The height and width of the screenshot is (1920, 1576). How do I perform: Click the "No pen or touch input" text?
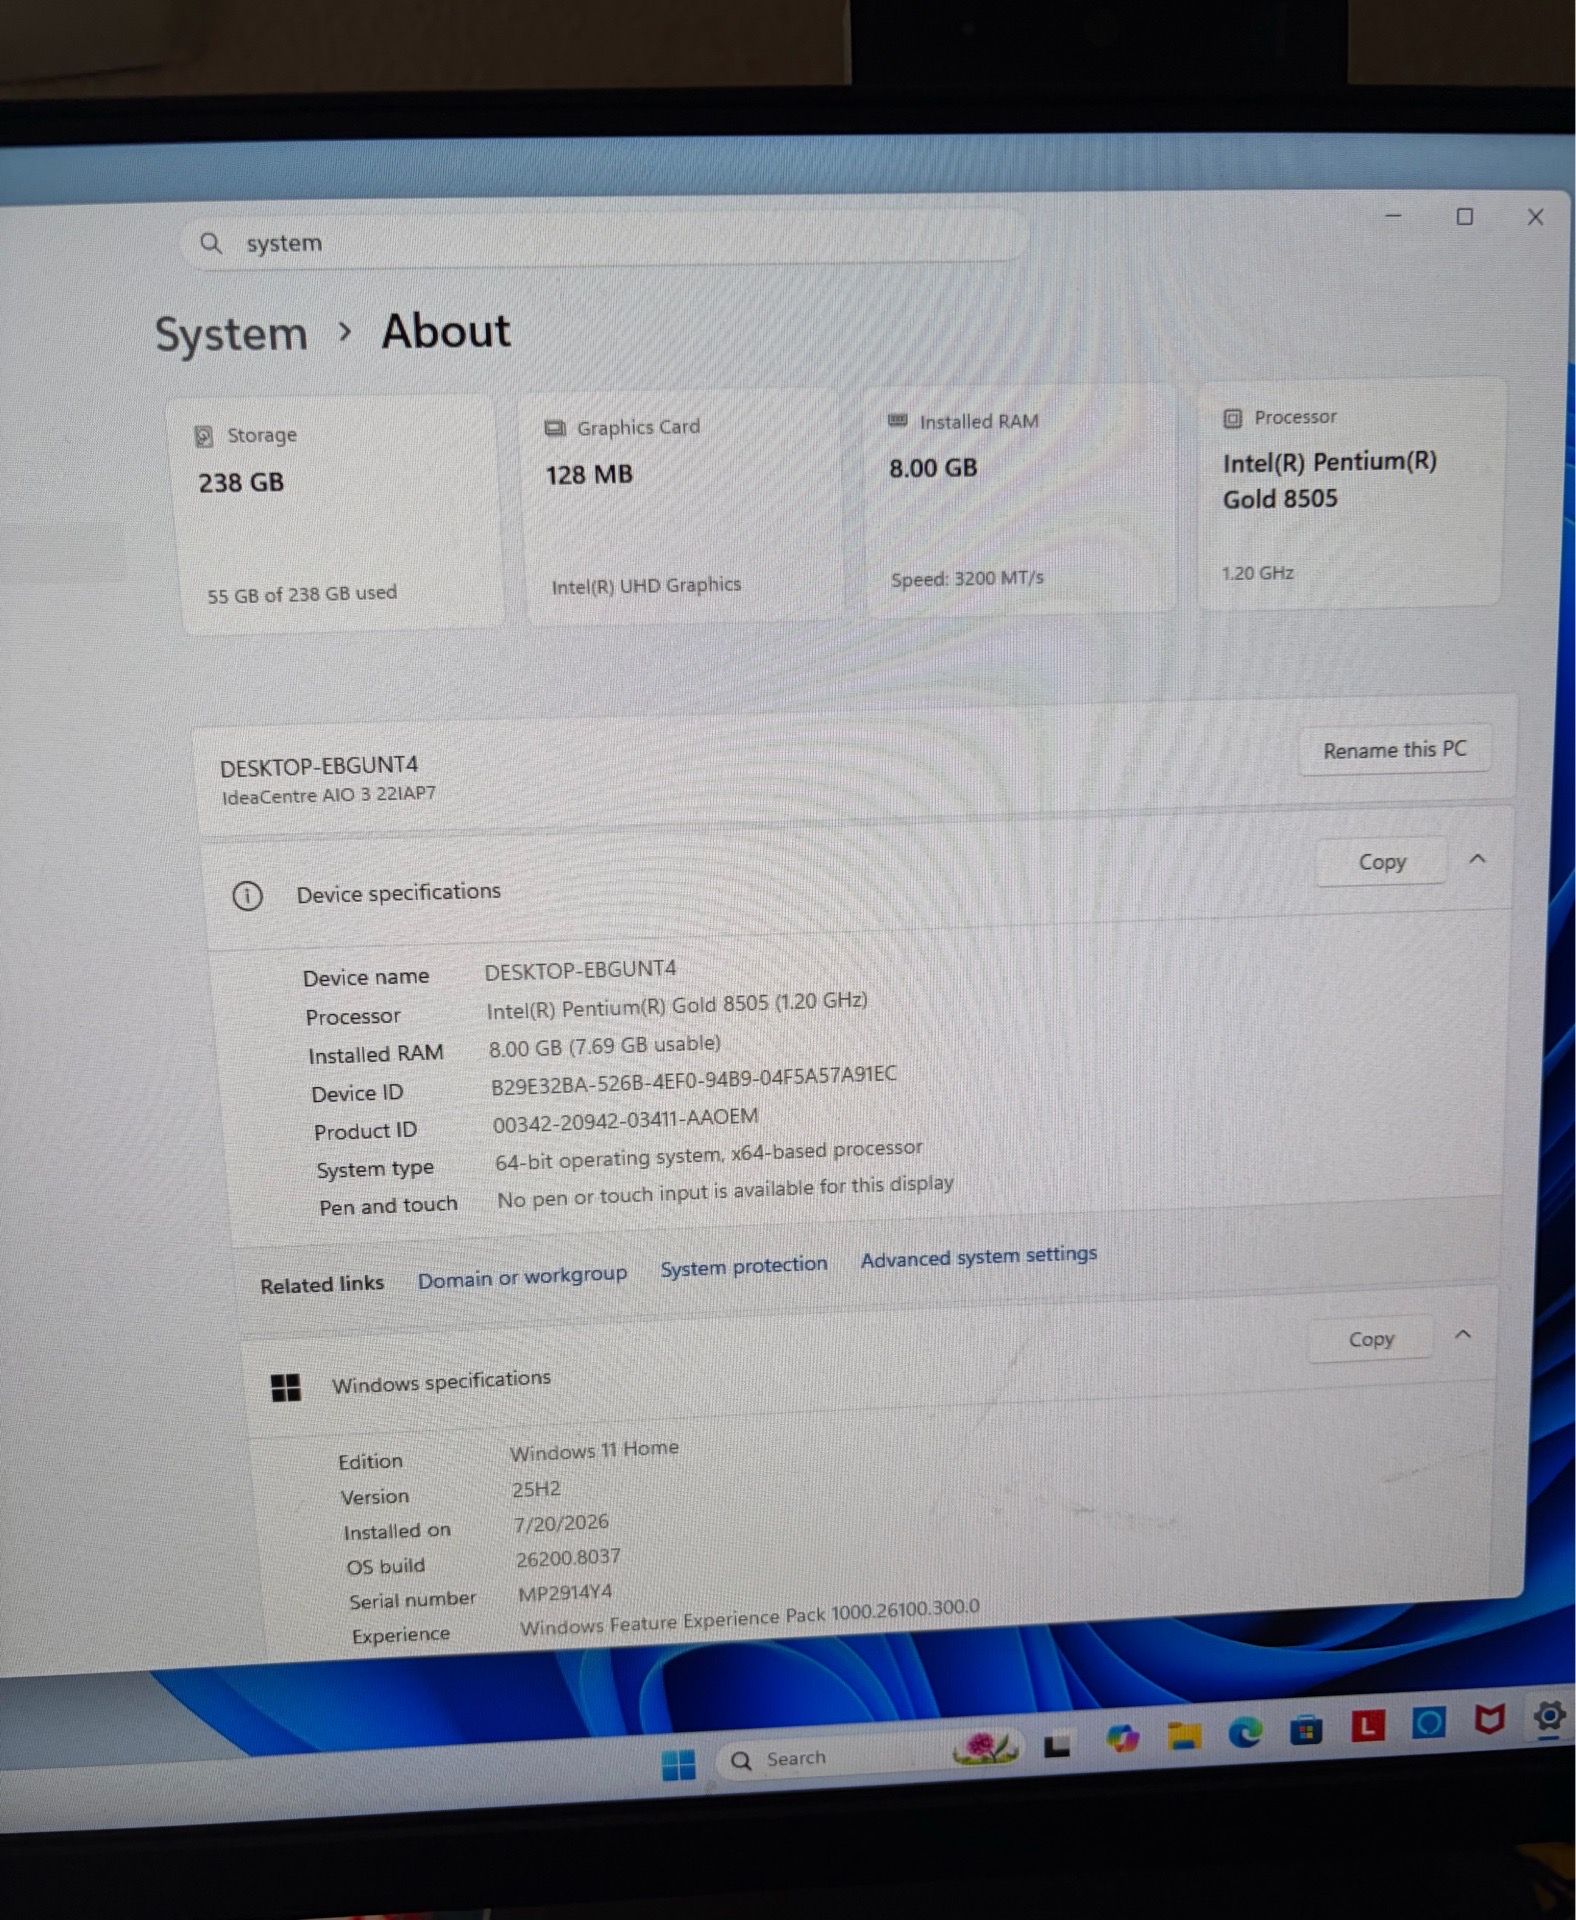(x=725, y=1192)
